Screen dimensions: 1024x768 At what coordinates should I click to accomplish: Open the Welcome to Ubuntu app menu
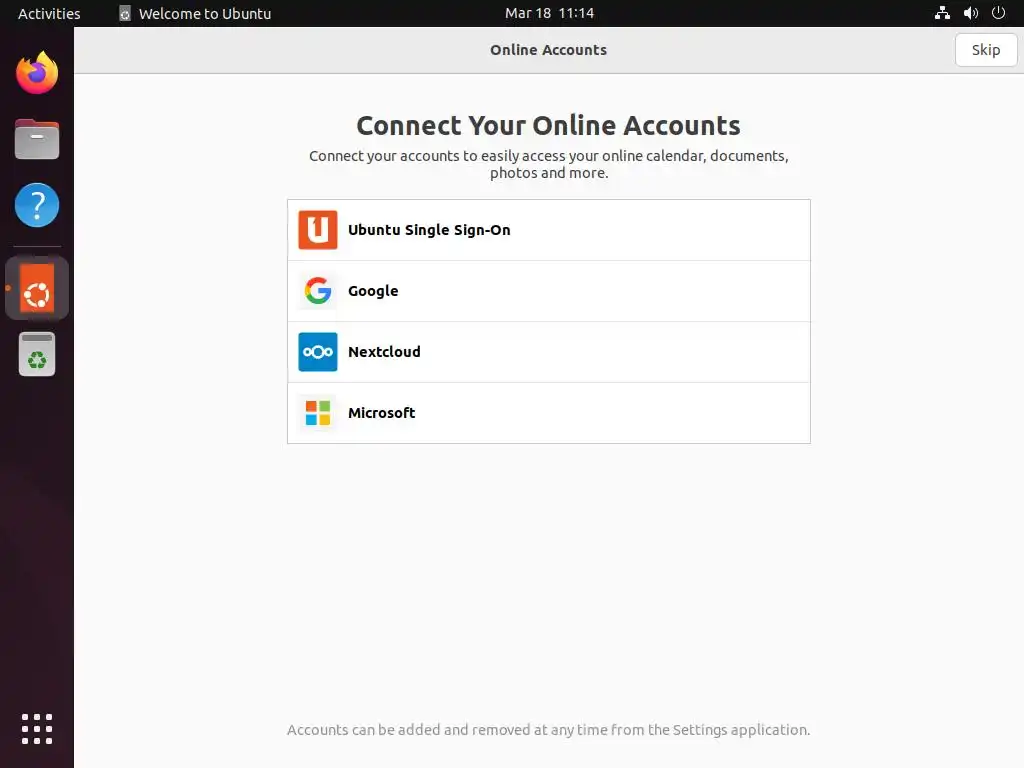coord(195,14)
